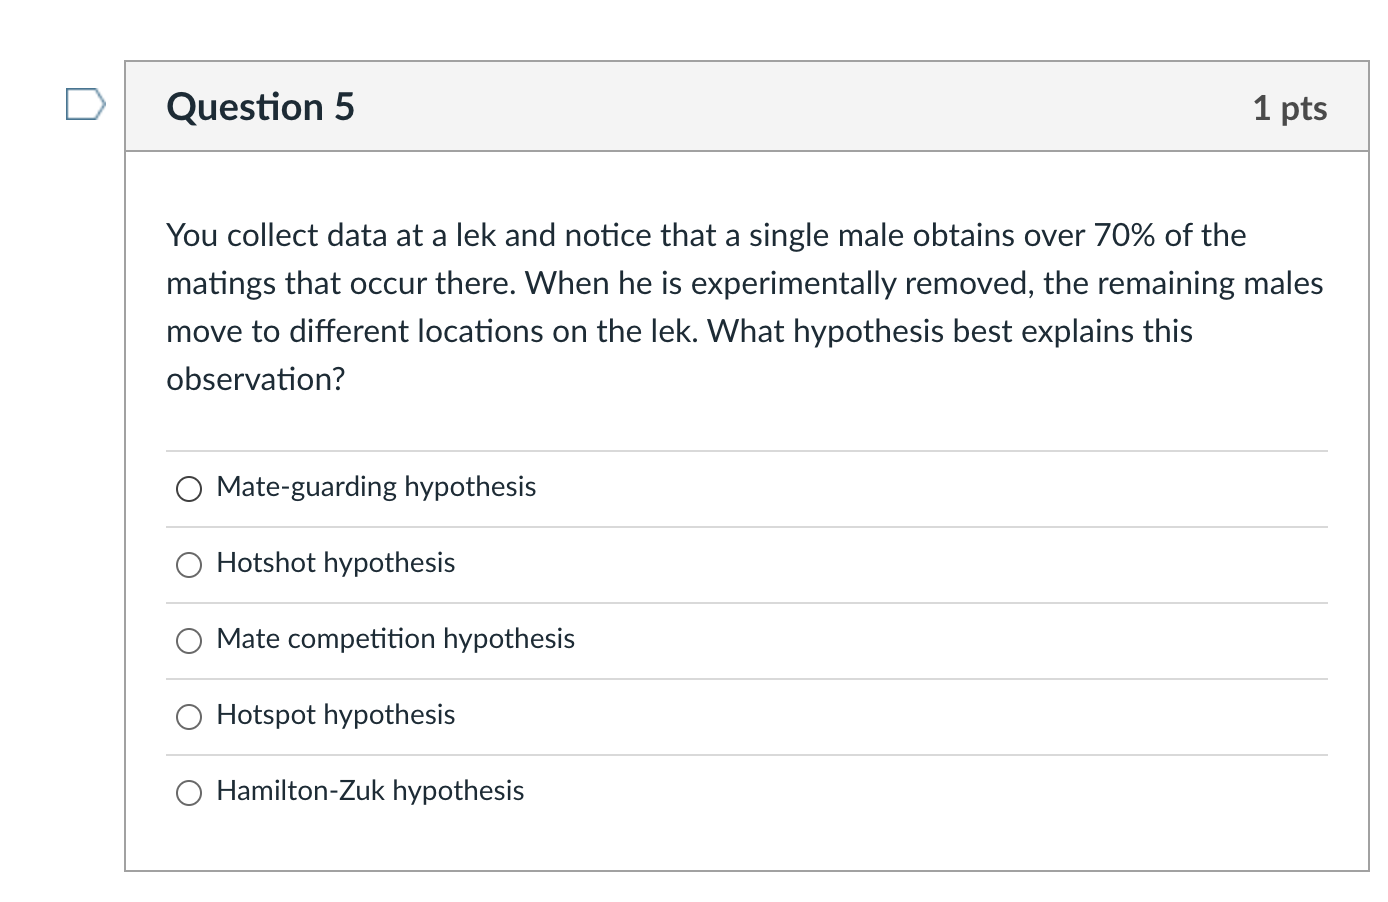Image resolution: width=1388 pixels, height=902 pixels.
Task: Flag Question 5 for review
Action: coord(85,104)
